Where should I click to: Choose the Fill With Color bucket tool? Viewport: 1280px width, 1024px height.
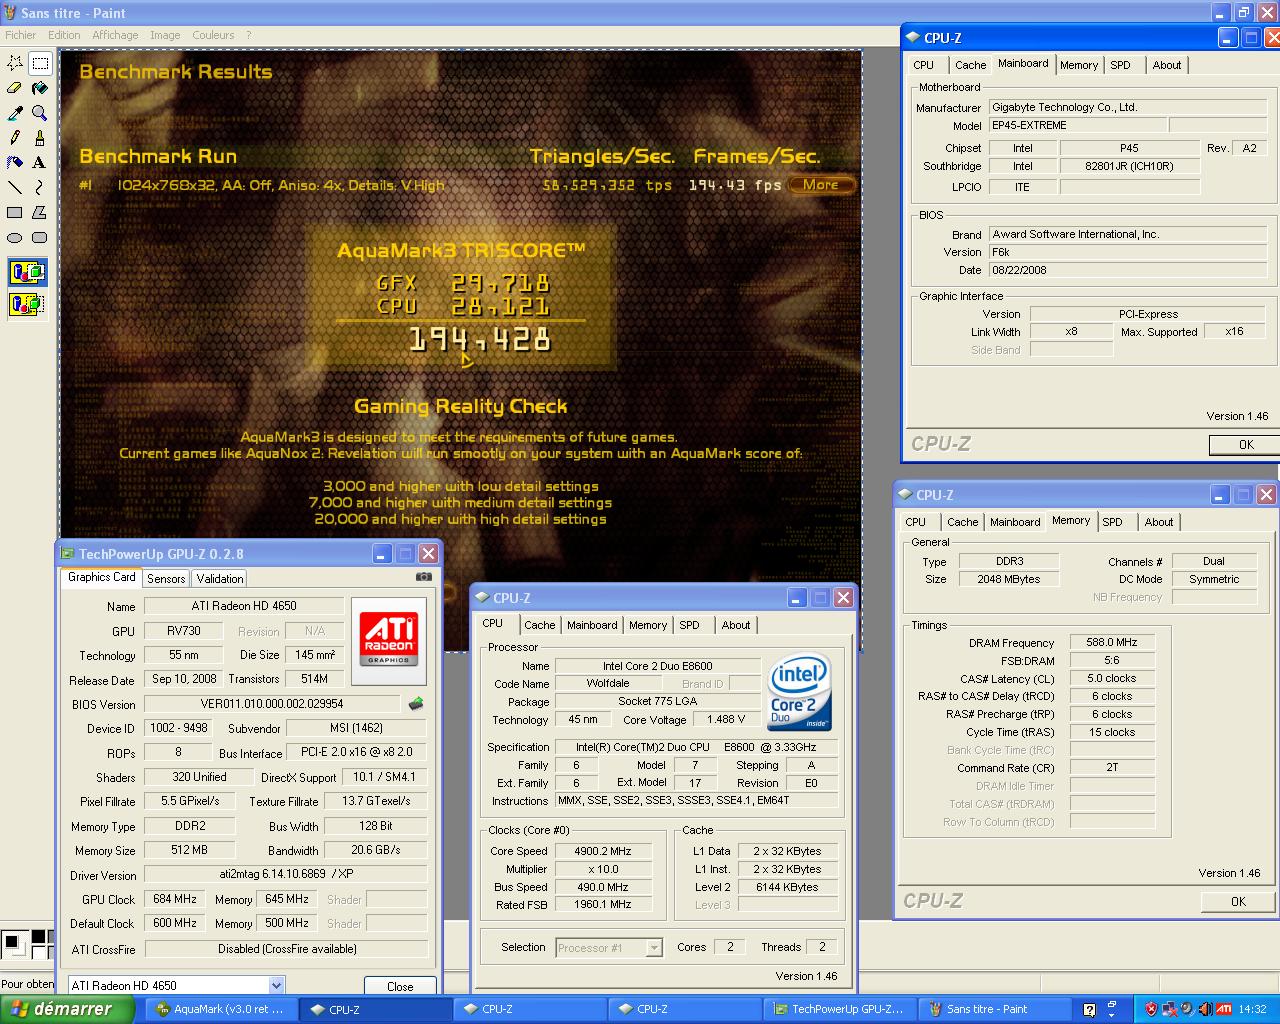point(40,88)
